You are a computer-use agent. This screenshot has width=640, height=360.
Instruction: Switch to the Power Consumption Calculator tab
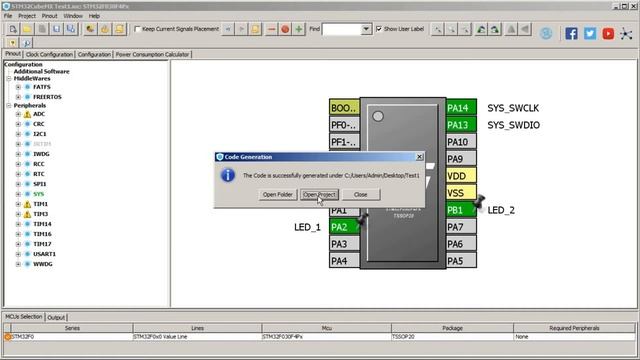152,54
